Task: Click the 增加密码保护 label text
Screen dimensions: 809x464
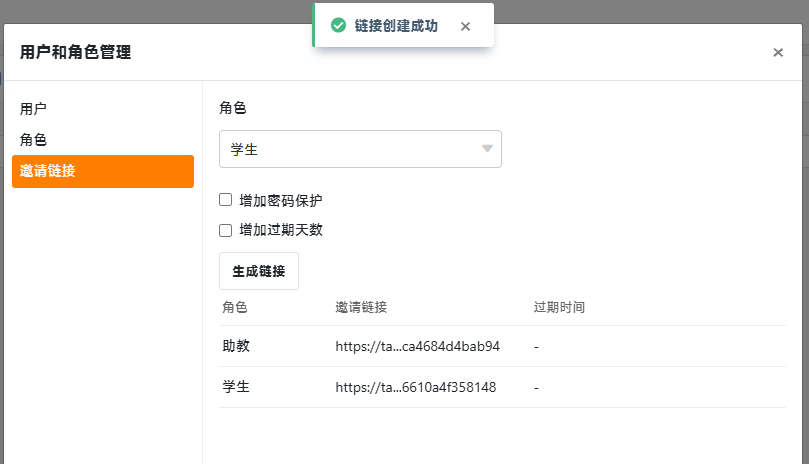Action: [x=281, y=200]
